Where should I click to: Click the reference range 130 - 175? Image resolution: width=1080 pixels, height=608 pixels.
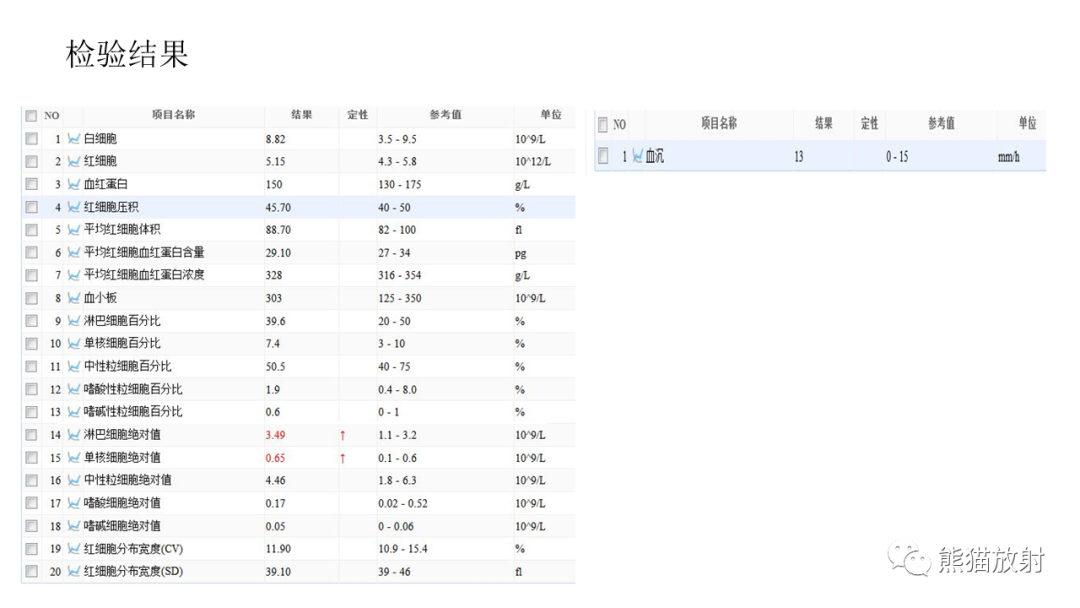coord(399,185)
